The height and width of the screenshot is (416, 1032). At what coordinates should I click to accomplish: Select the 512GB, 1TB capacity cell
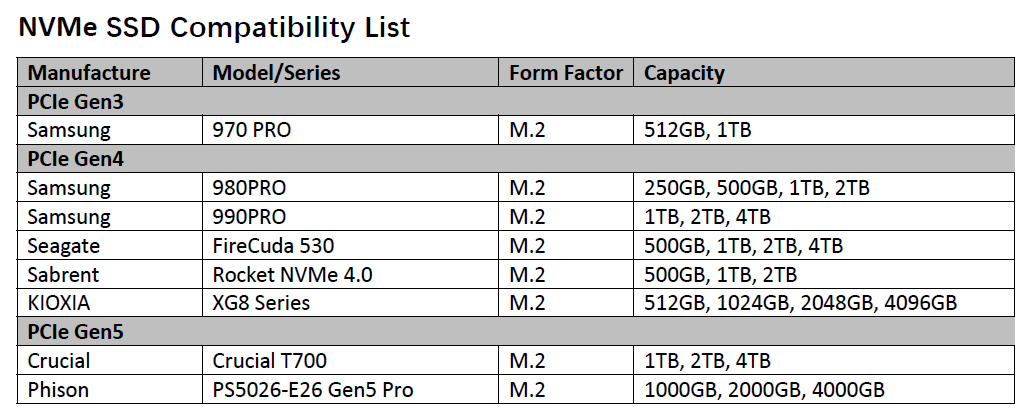pyautogui.click(x=824, y=130)
